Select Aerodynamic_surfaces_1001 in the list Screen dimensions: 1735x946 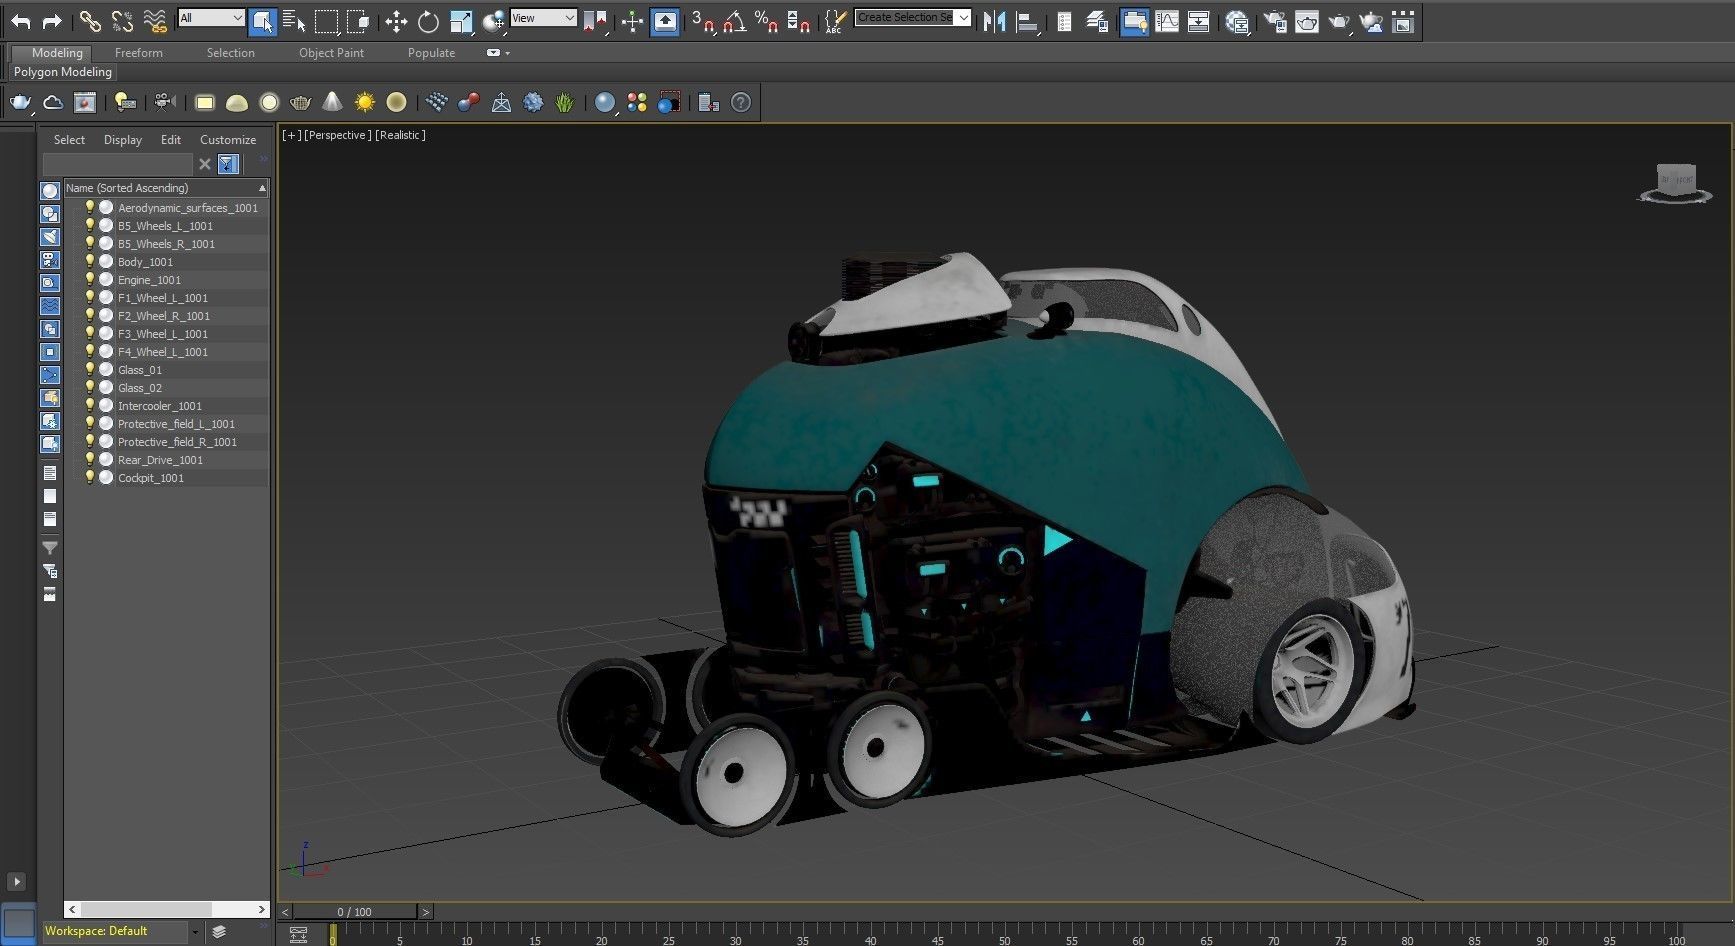pyautogui.click(x=188, y=208)
